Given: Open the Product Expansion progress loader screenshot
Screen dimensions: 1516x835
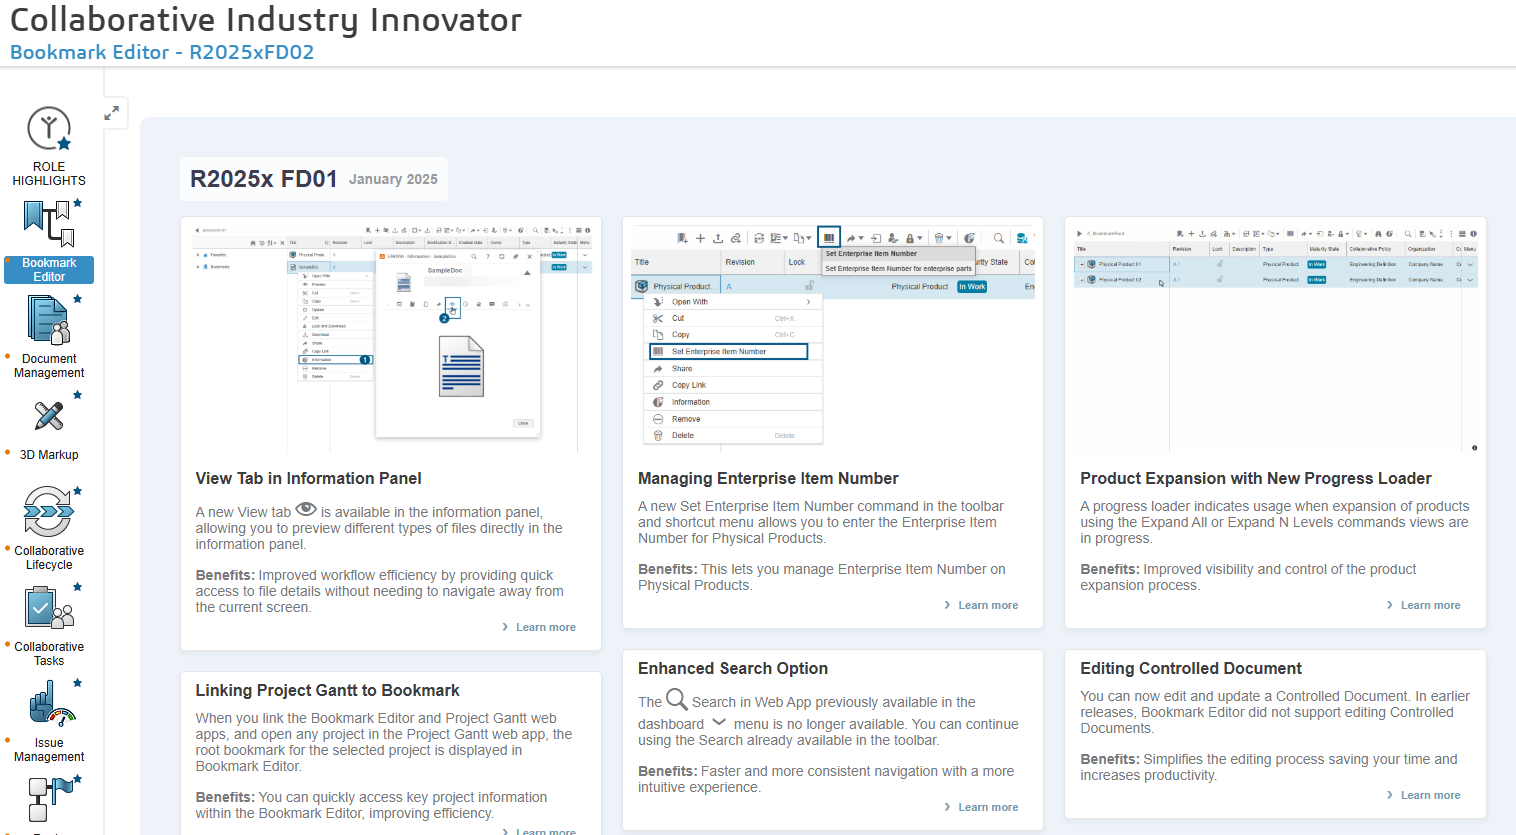Looking at the screenshot, I should tap(1275, 335).
